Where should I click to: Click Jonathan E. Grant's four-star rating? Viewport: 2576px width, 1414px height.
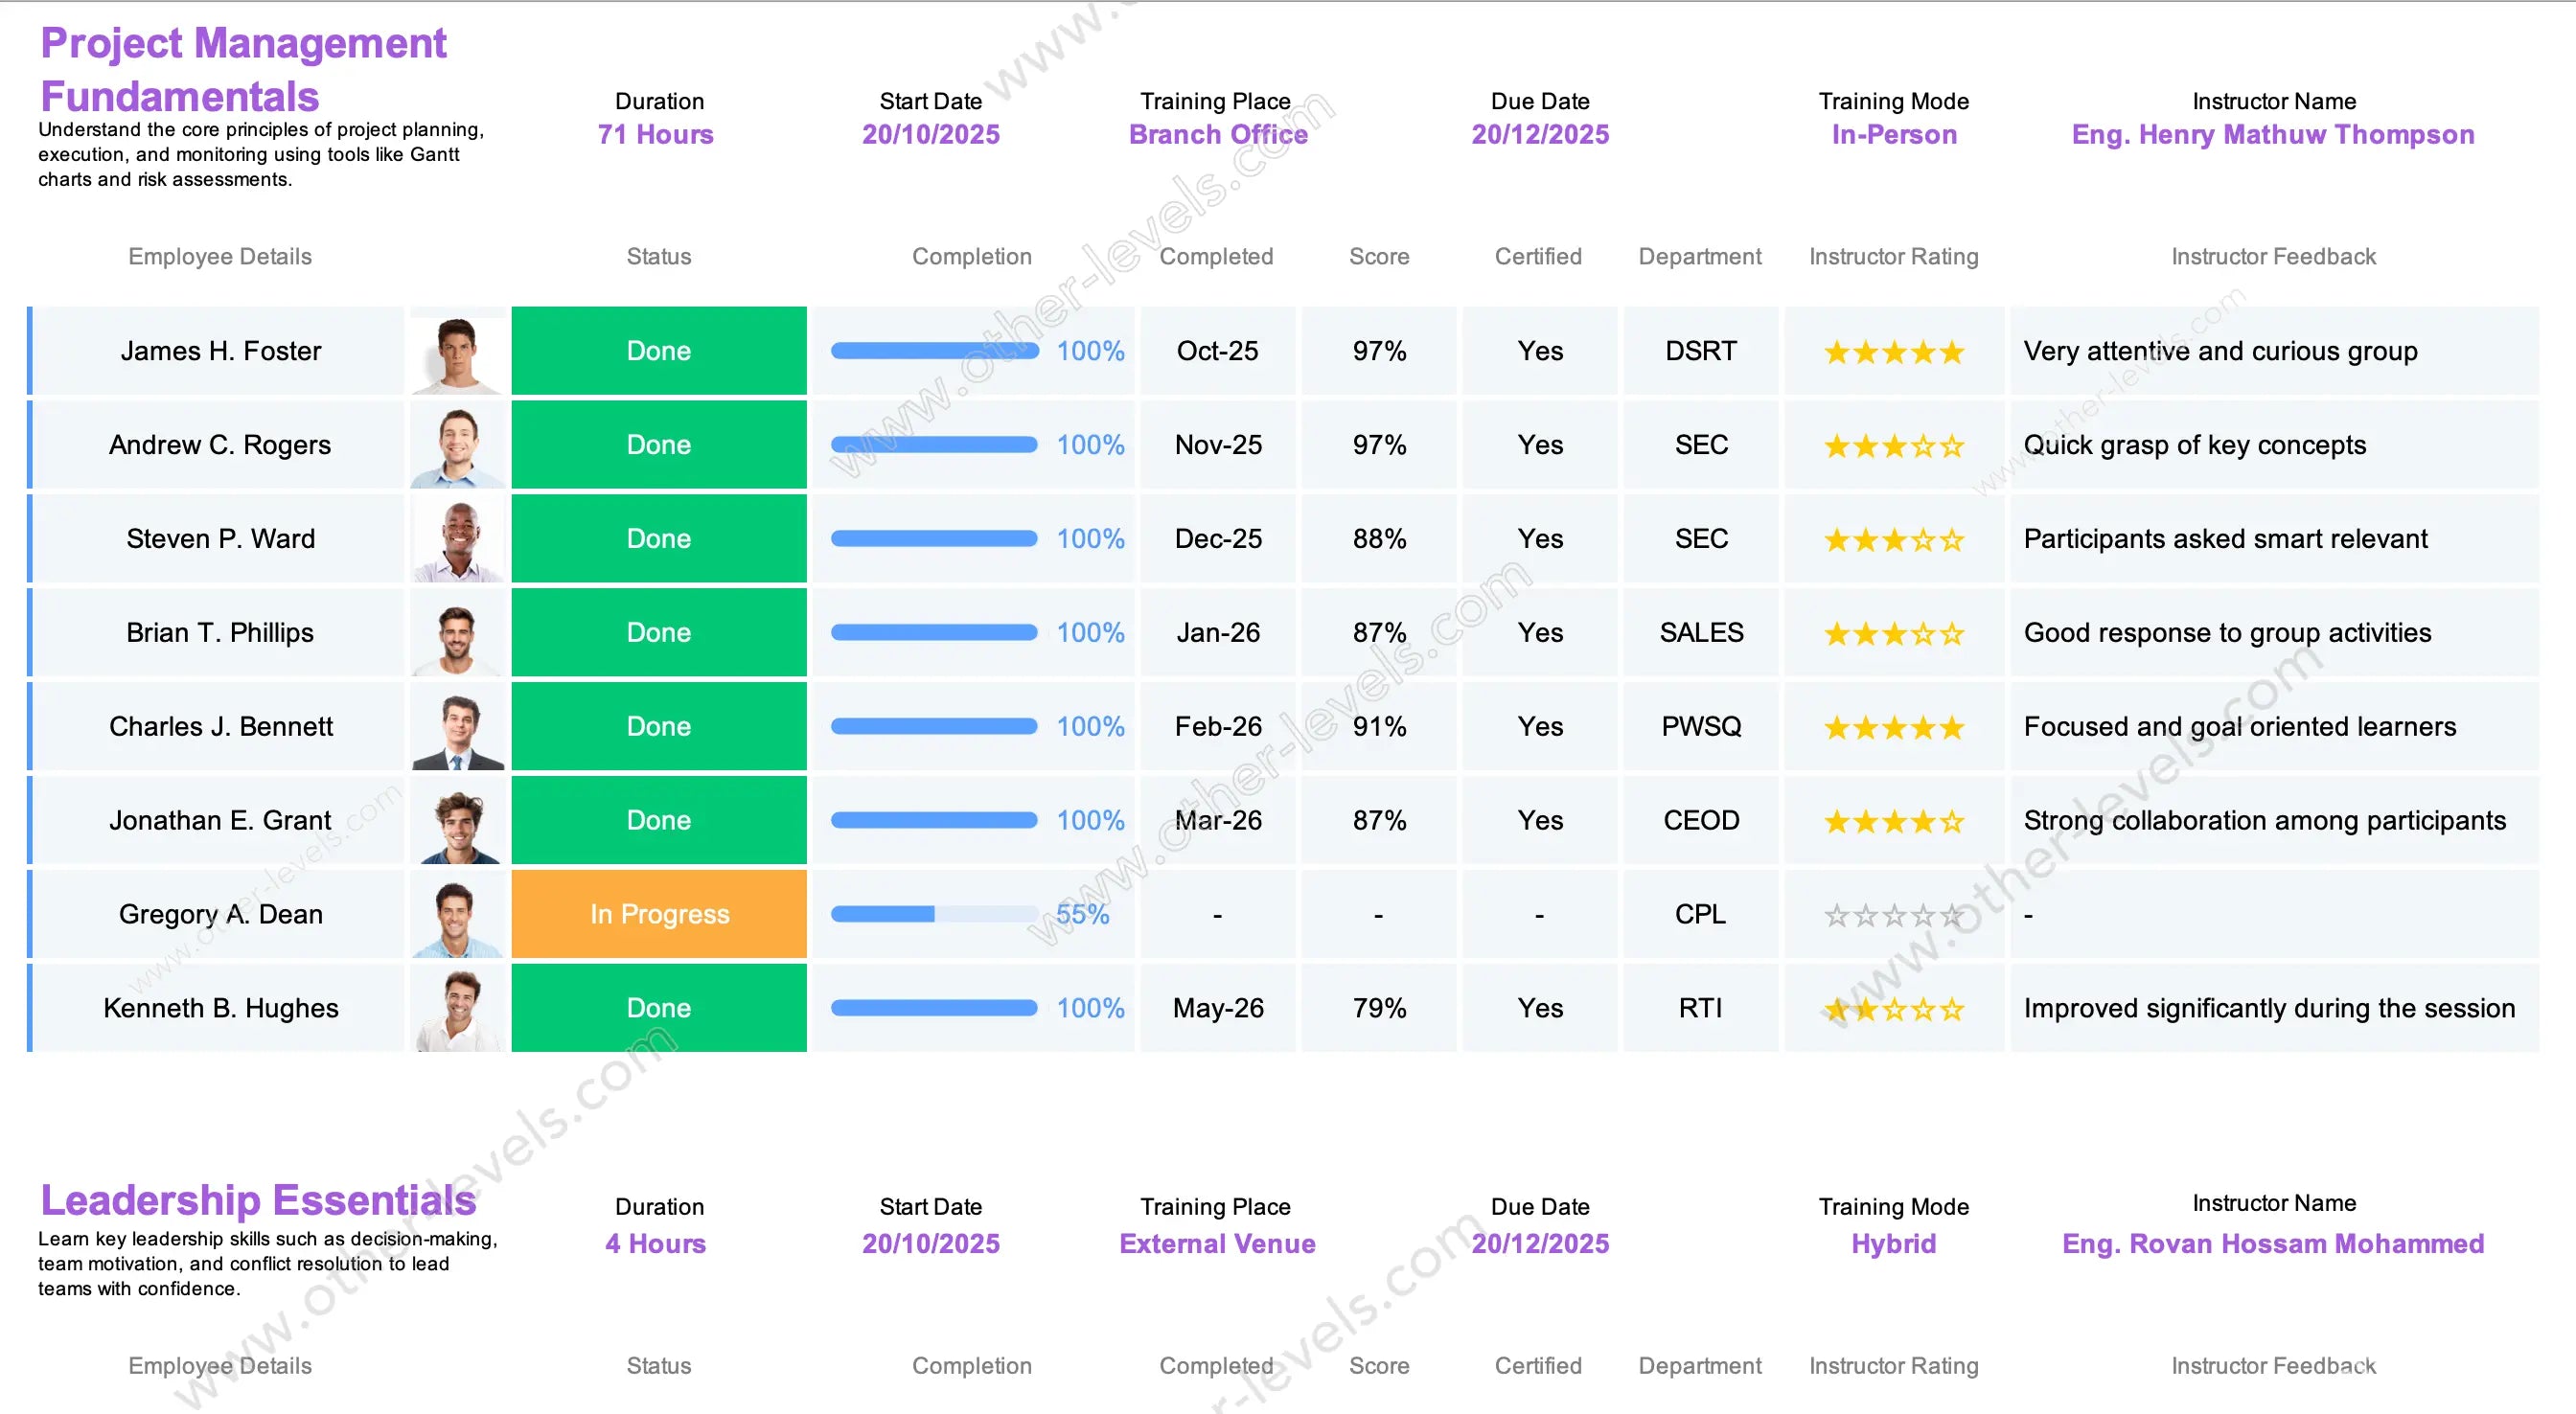coord(1893,822)
